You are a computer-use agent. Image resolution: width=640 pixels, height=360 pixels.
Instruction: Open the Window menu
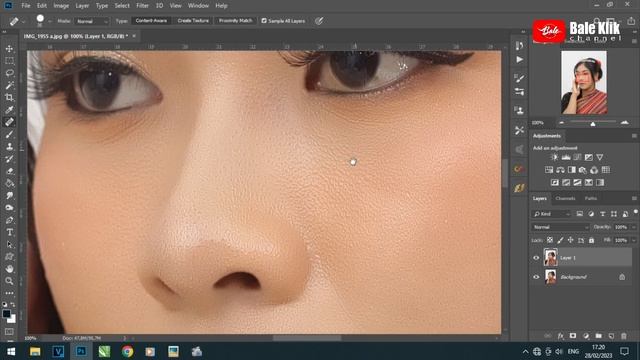(198, 6)
